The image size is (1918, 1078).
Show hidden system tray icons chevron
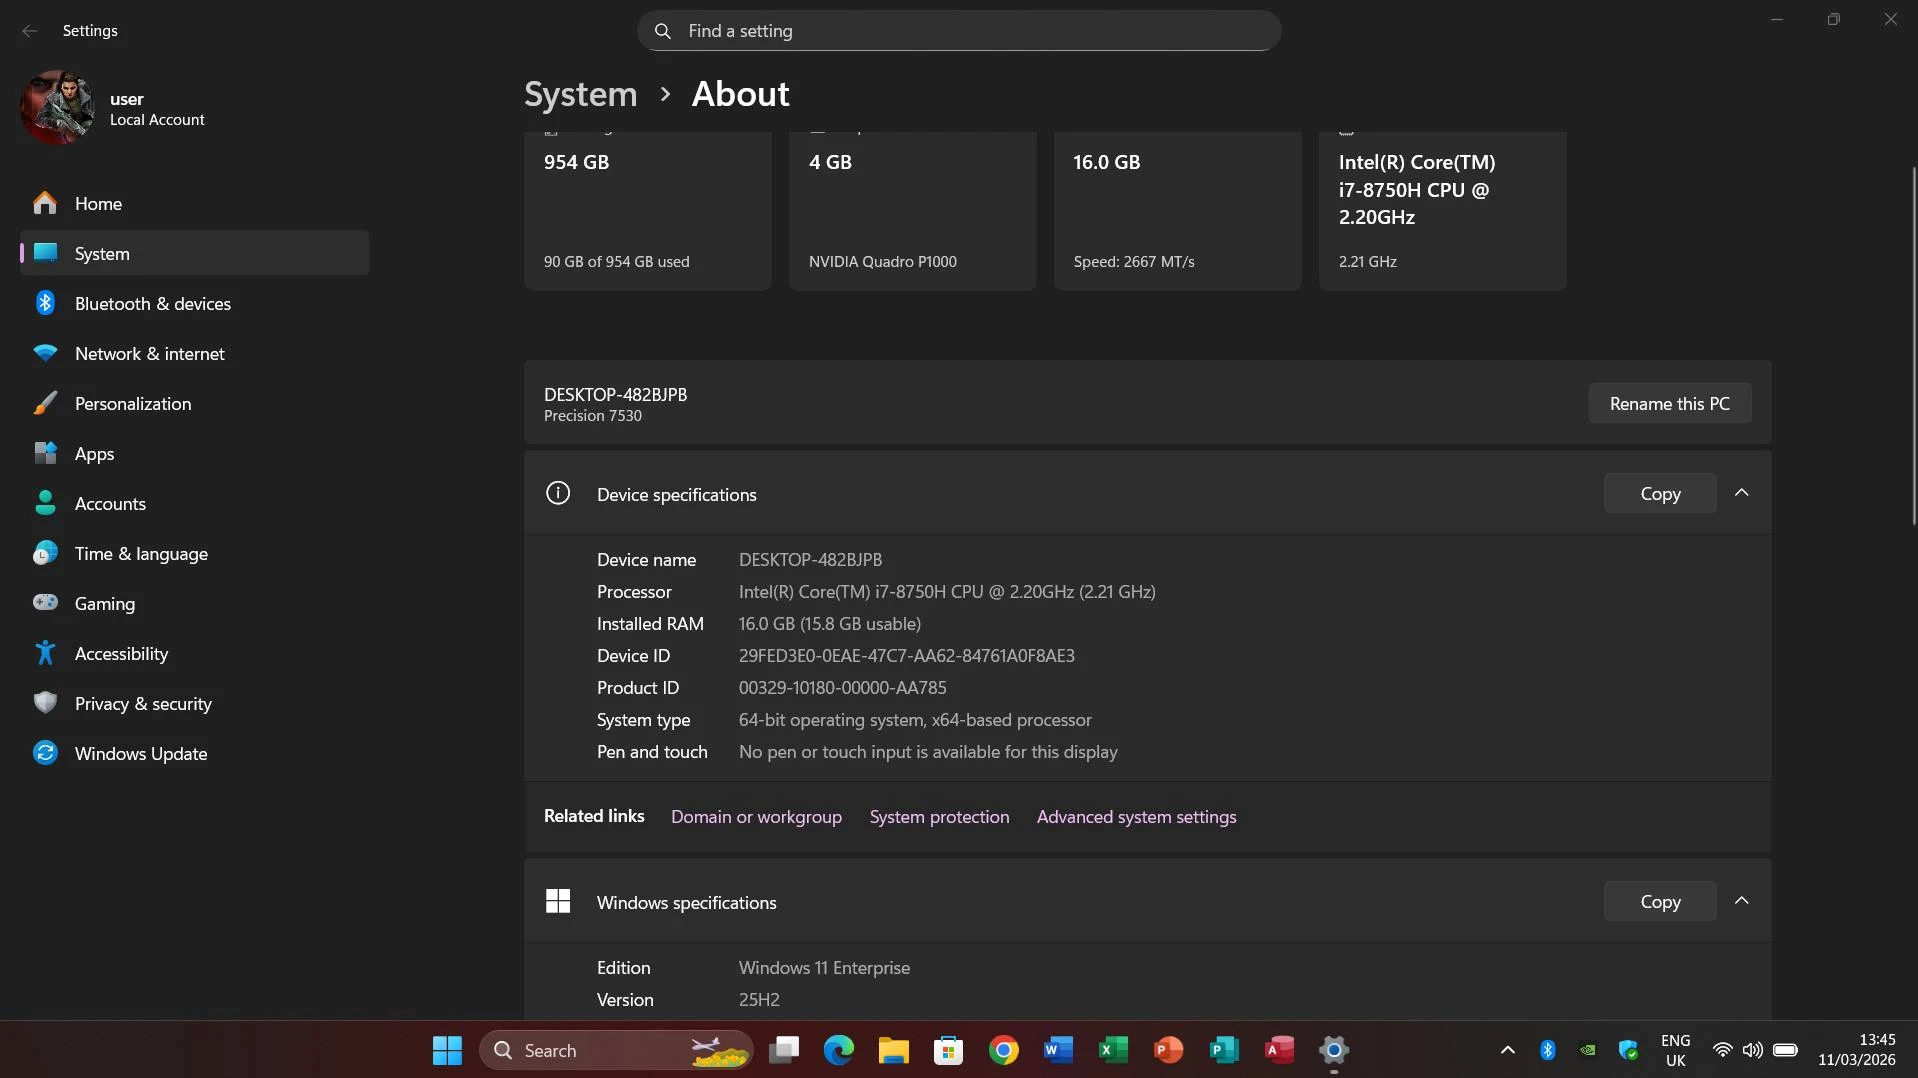pos(1507,1050)
